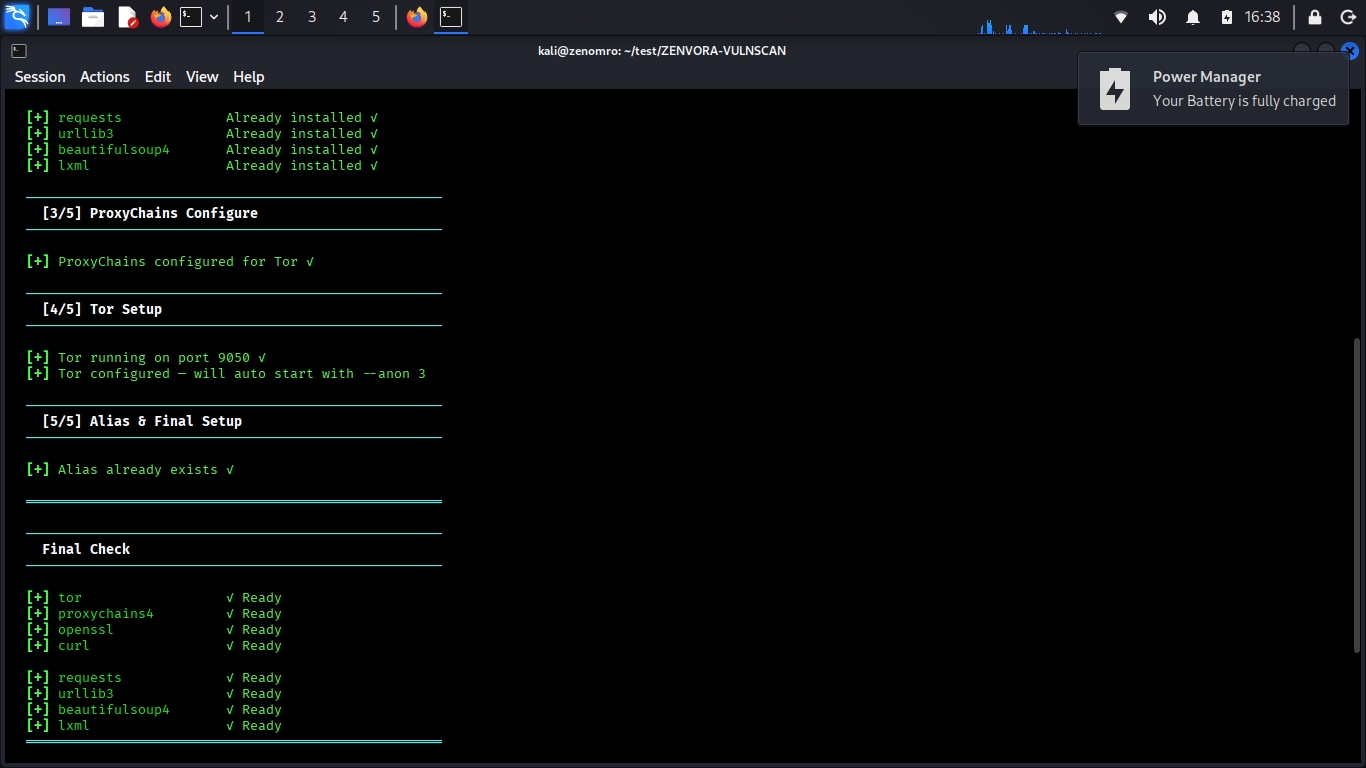Switch to workspace 2
Image resolution: width=1366 pixels, height=768 pixels.
click(x=280, y=17)
